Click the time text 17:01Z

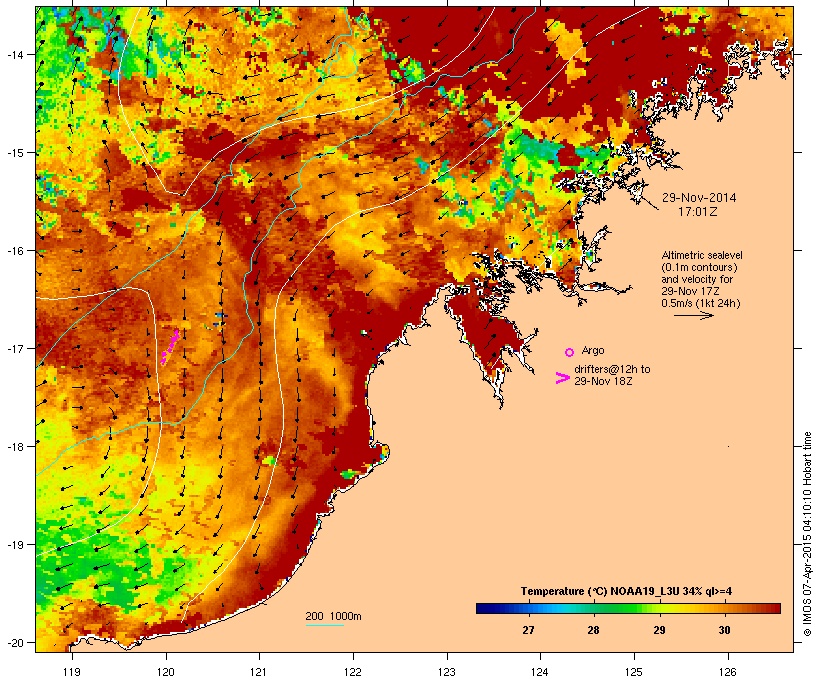tap(698, 212)
